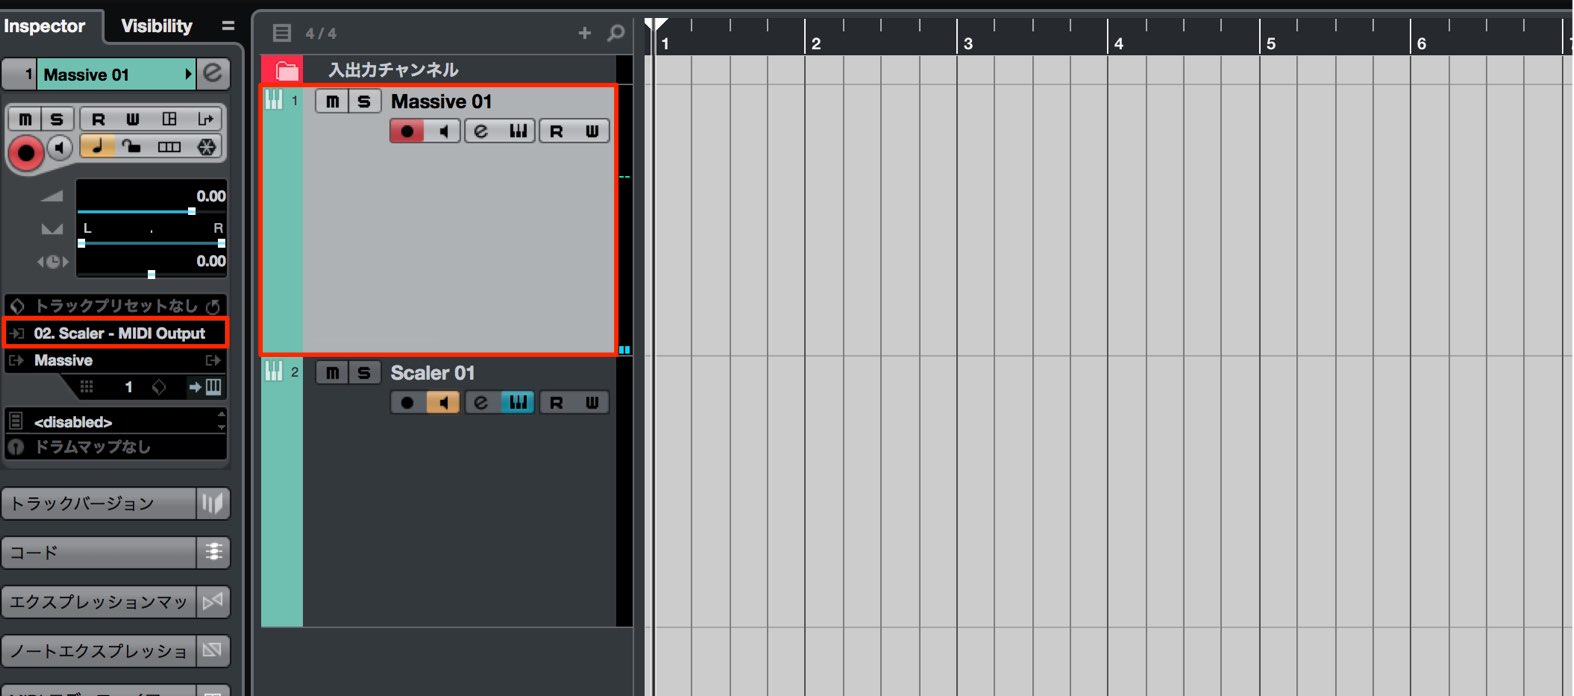
Task: Open Massive 01 instrument keyboard icon
Action: [x=518, y=131]
